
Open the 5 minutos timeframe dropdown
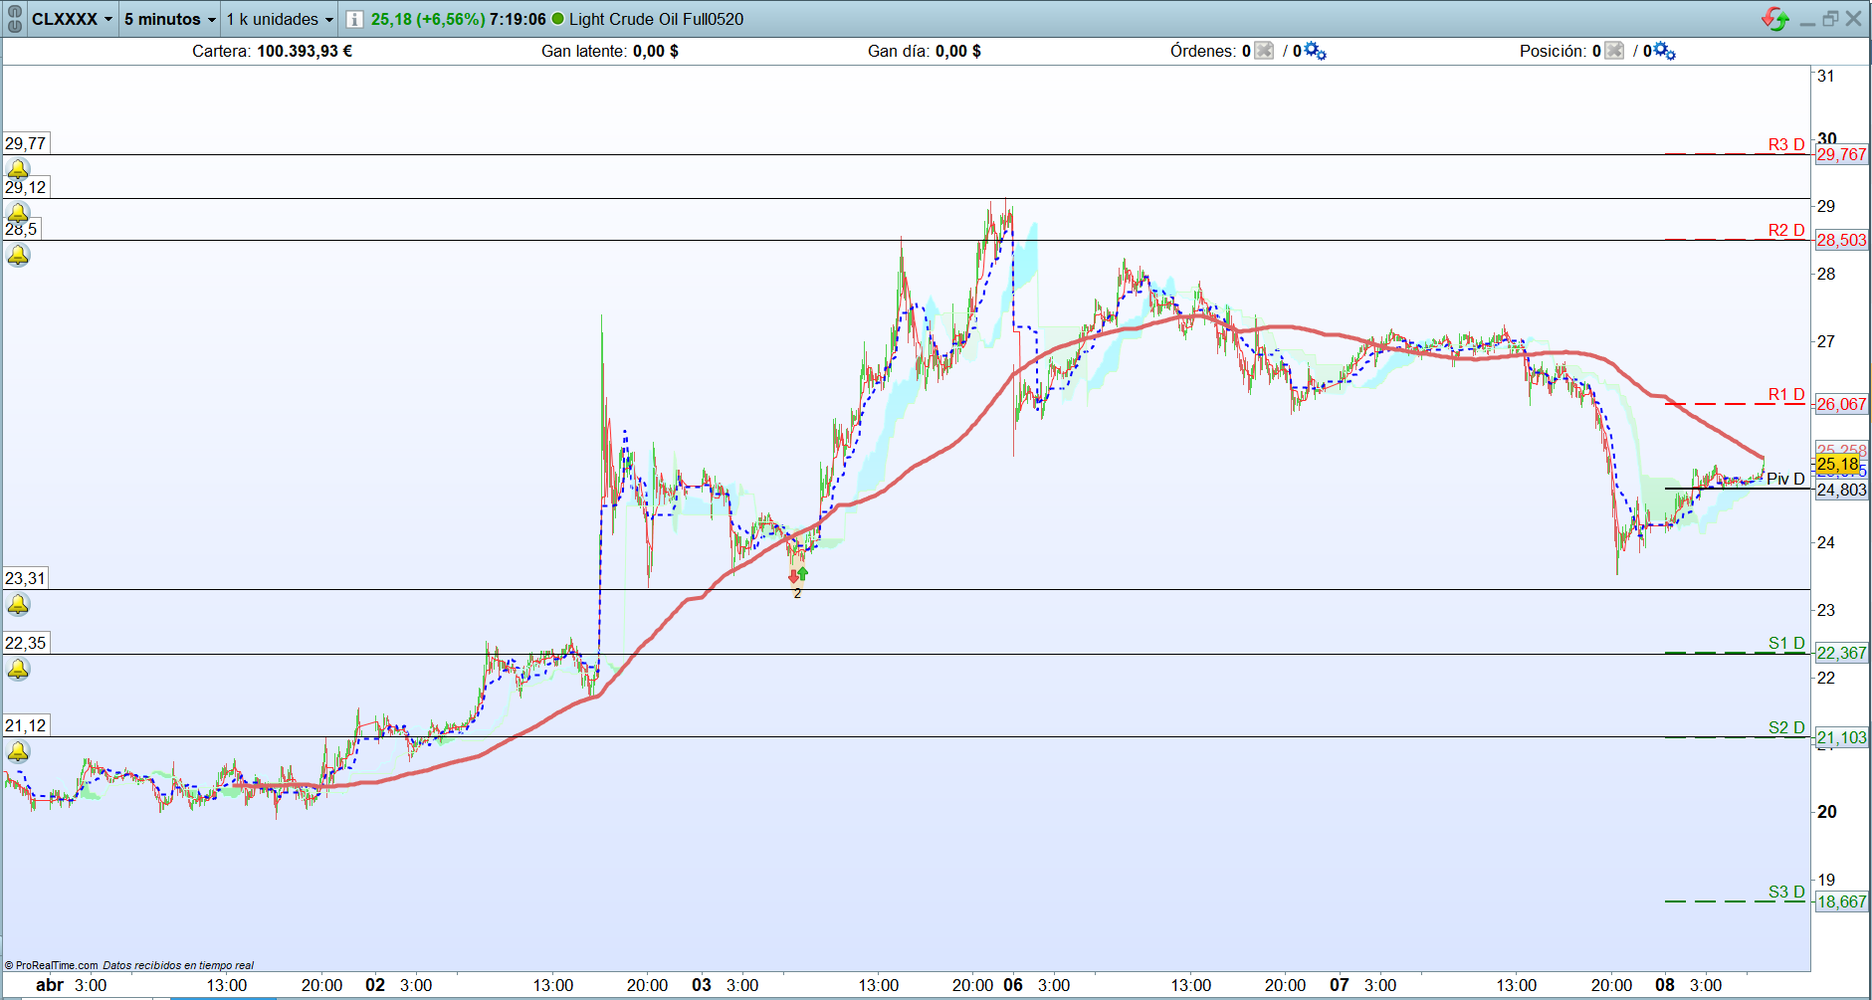(170, 19)
